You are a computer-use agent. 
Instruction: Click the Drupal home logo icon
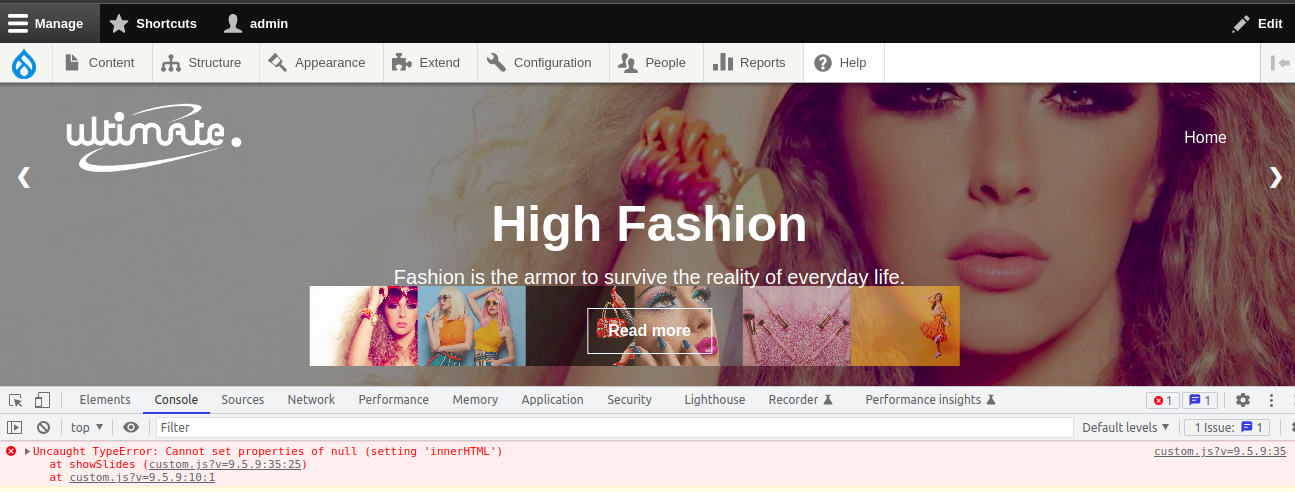point(24,63)
